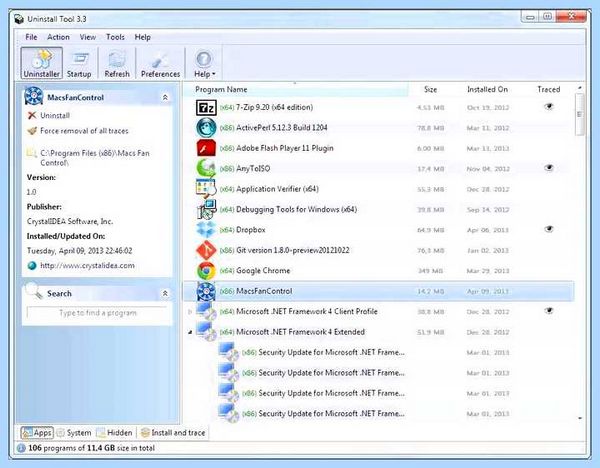The height and width of the screenshot is (468, 600).
Task: Open the Startup toolbar section
Action: pyautogui.click(x=79, y=64)
